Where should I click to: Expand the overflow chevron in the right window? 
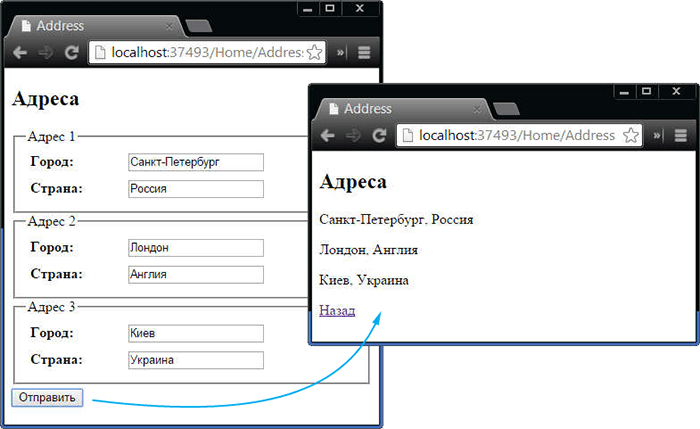coord(657,135)
